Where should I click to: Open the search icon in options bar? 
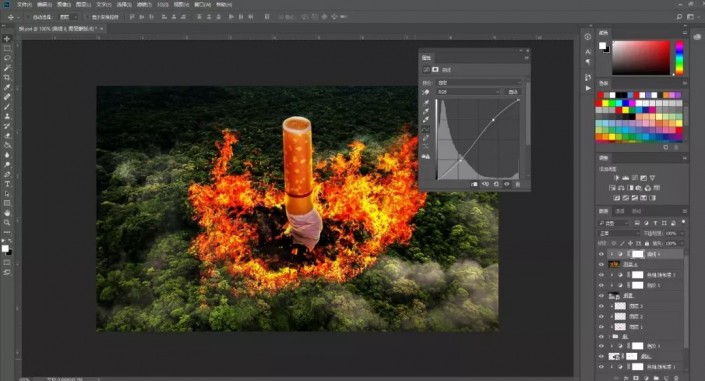pos(679,17)
